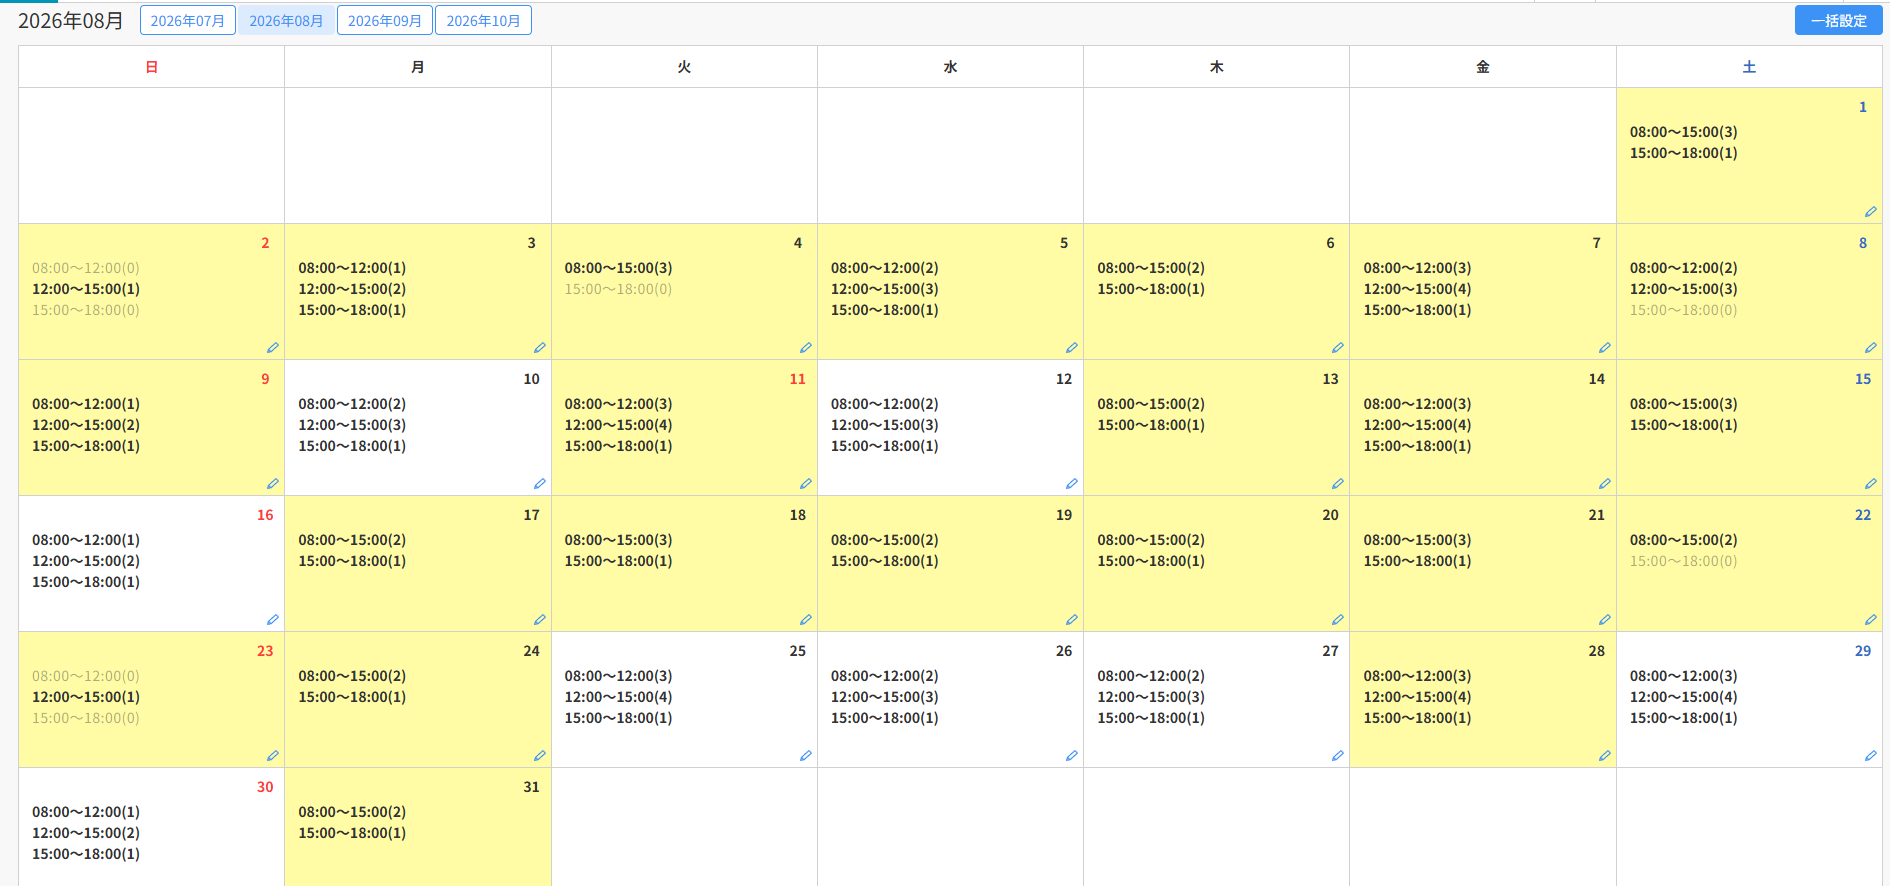Select the 12:00~15:00(4) slot on August 7
Image resolution: width=1890 pixels, height=886 pixels.
pos(1417,289)
